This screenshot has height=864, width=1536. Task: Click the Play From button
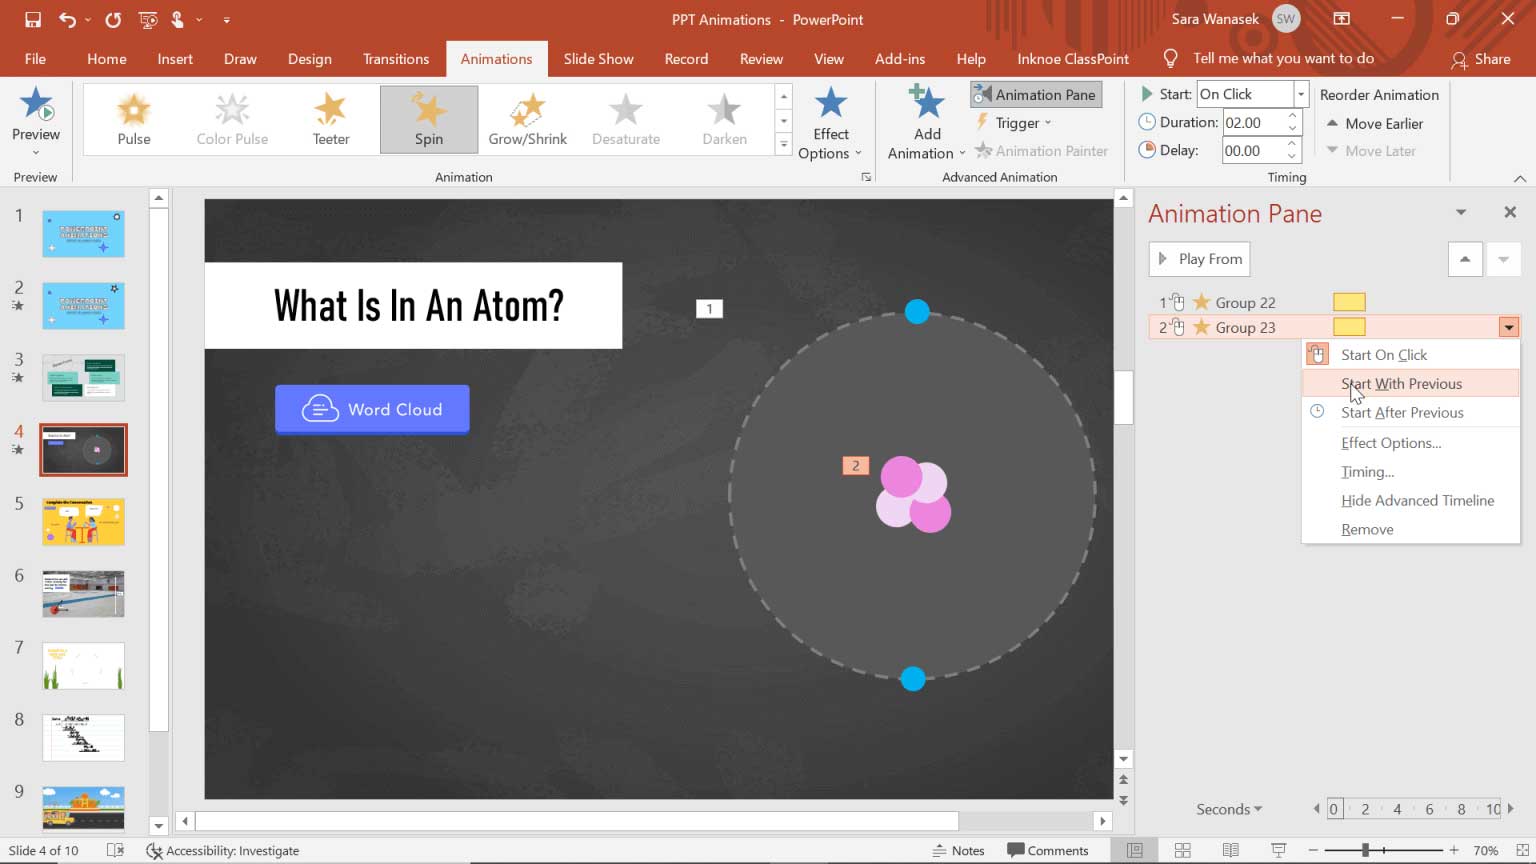[x=1199, y=259]
